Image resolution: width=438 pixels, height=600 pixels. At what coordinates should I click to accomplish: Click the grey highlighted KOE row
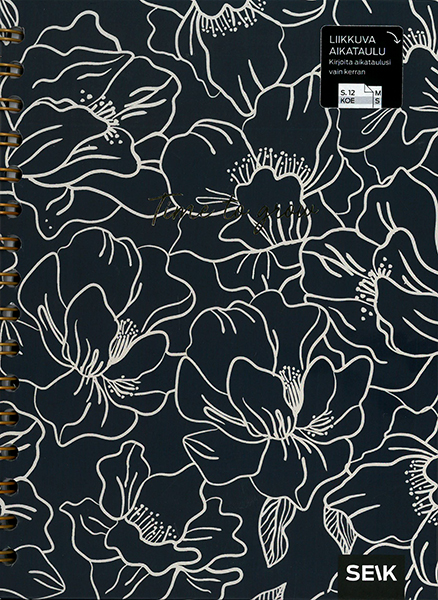point(354,102)
